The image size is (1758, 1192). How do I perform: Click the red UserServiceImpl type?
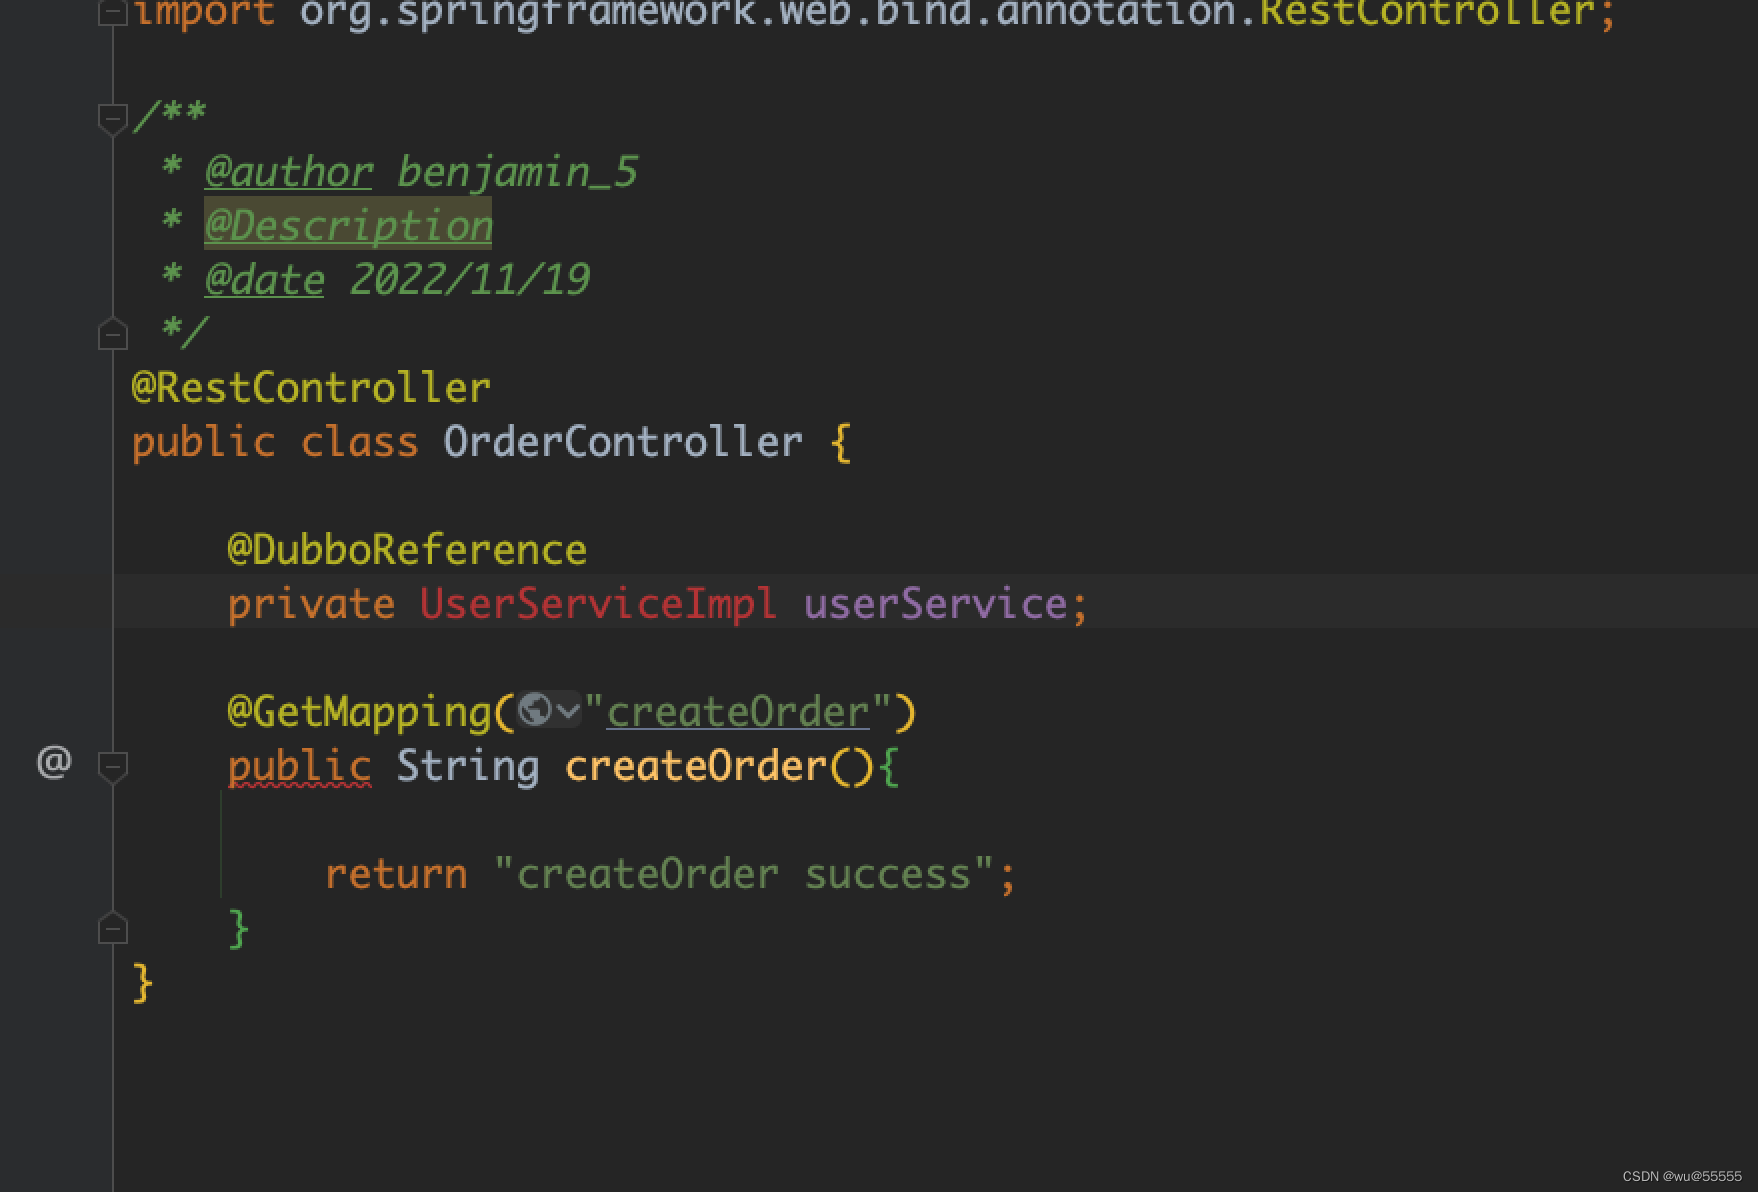[x=598, y=604]
